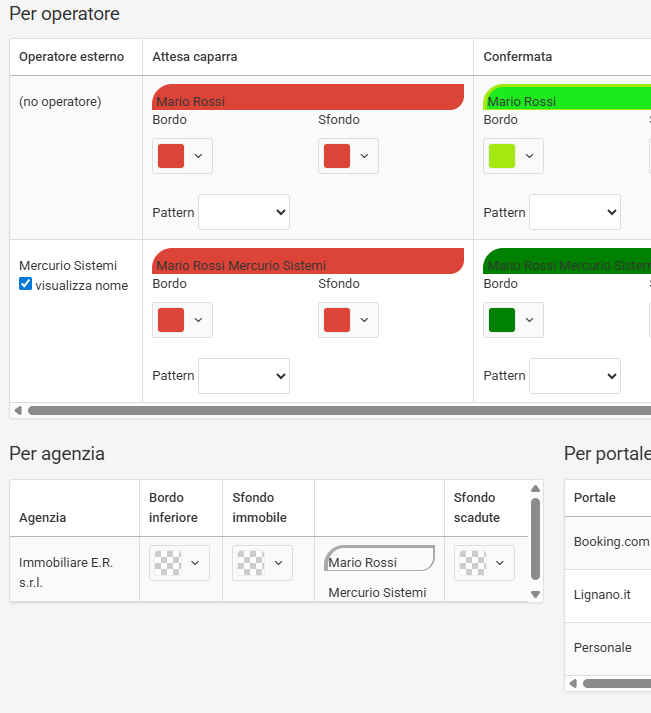Open Bordo inferiore picker for Immobiliare E.R.
The width and height of the screenshot is (651, 713).
point(180,563)
